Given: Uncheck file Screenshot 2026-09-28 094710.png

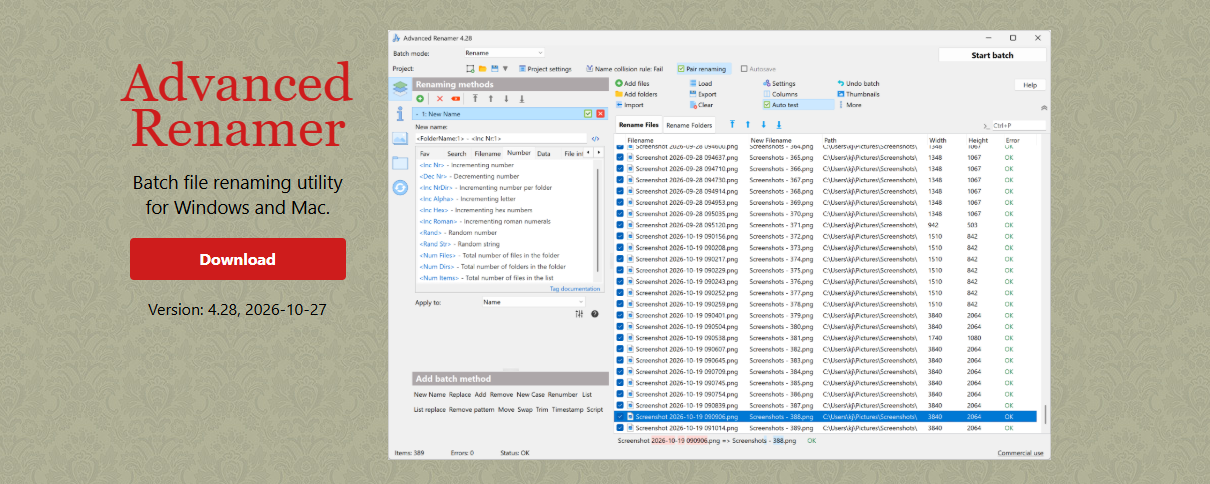Looking at the screenshot, I should 620,168.
